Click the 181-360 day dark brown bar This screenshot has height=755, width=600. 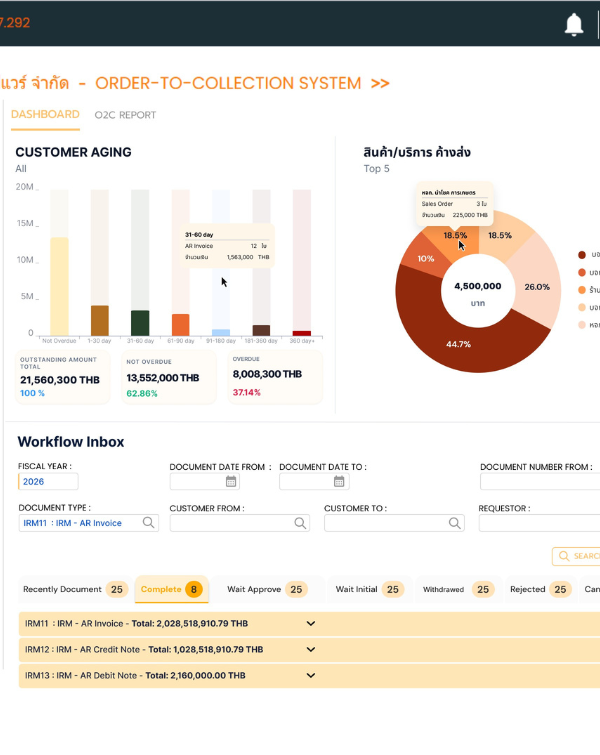pos(261,330)
